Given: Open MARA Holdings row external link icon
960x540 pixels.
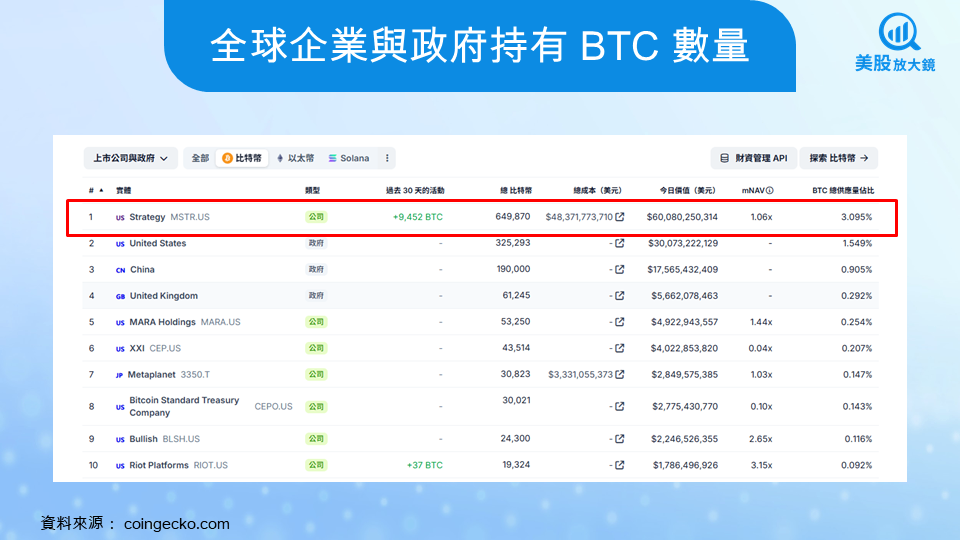Looking at the screenshot, I should 620,322.
